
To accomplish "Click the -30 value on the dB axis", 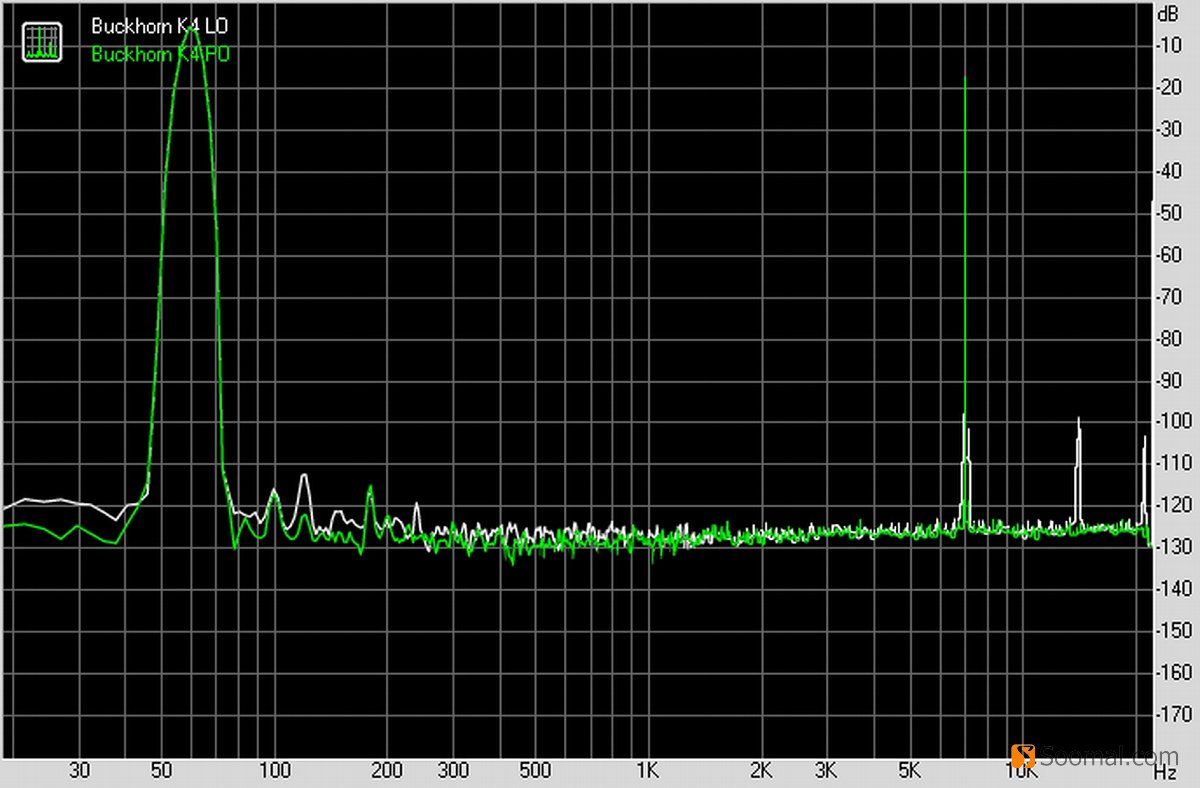I will point(1168,128).
